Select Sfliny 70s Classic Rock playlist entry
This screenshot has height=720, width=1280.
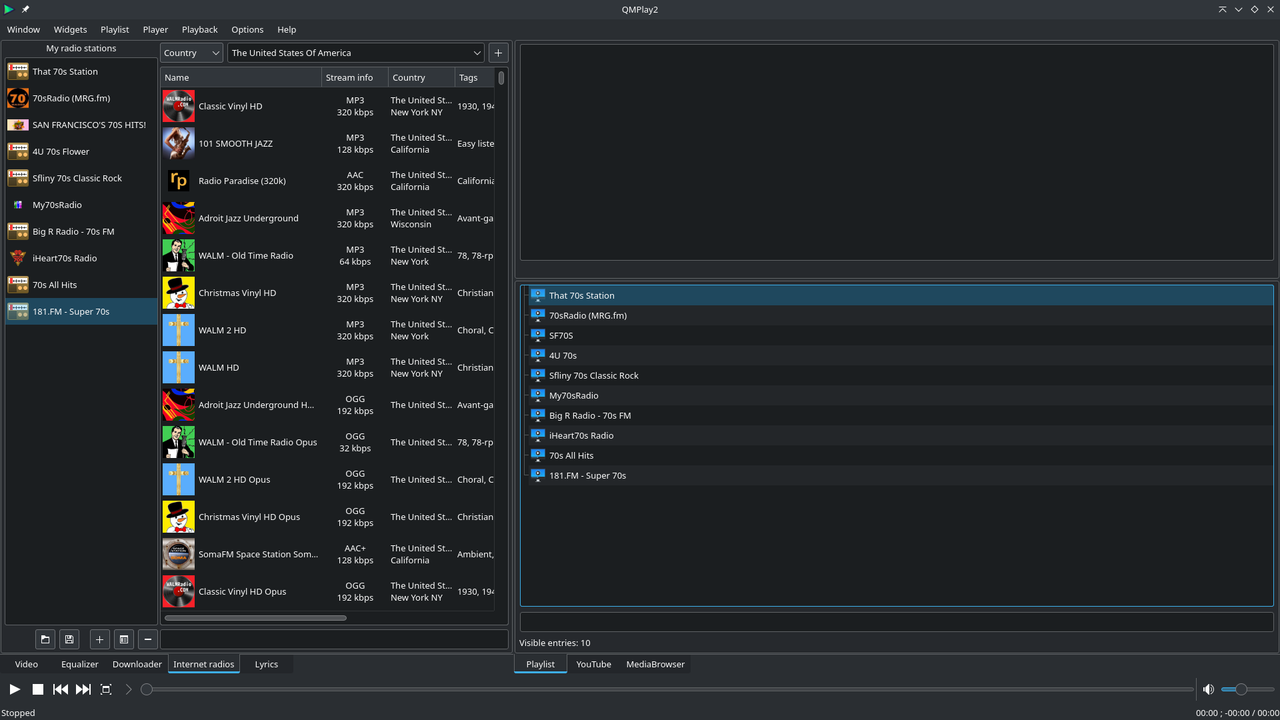coord(897,375)
